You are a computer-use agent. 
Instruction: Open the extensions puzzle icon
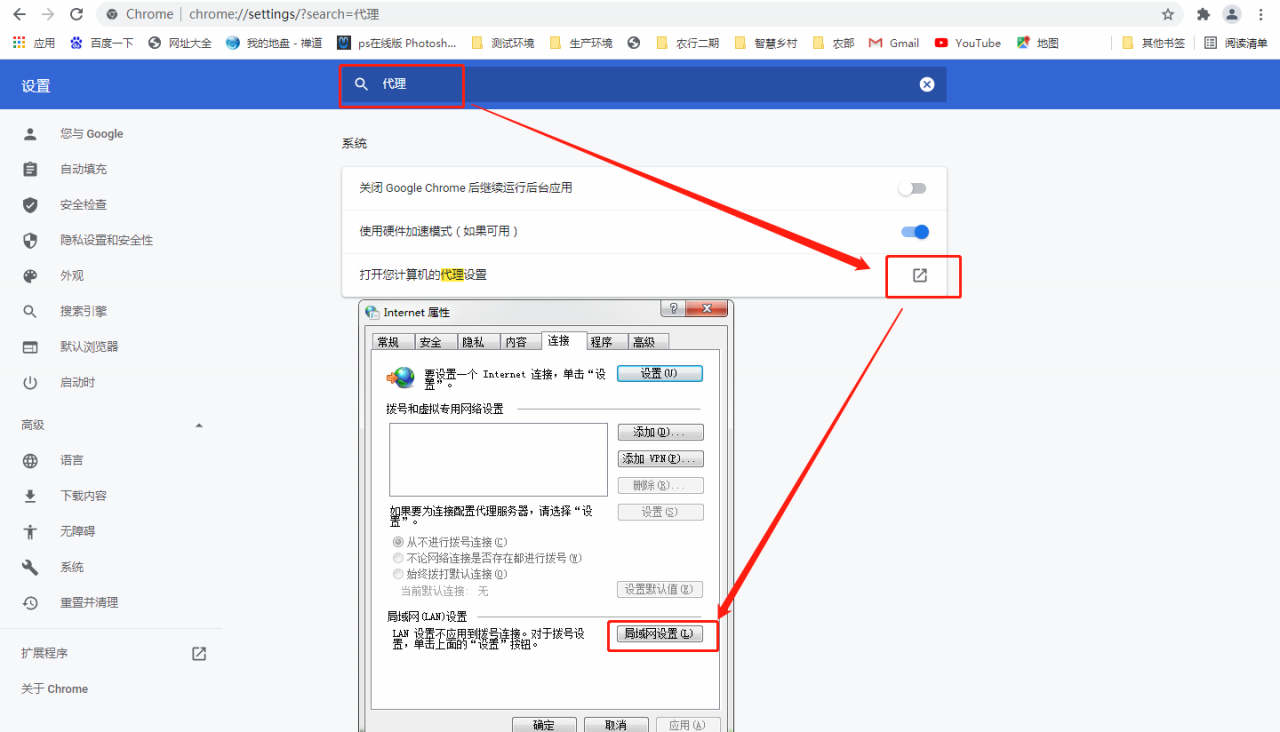[1203, 14]
